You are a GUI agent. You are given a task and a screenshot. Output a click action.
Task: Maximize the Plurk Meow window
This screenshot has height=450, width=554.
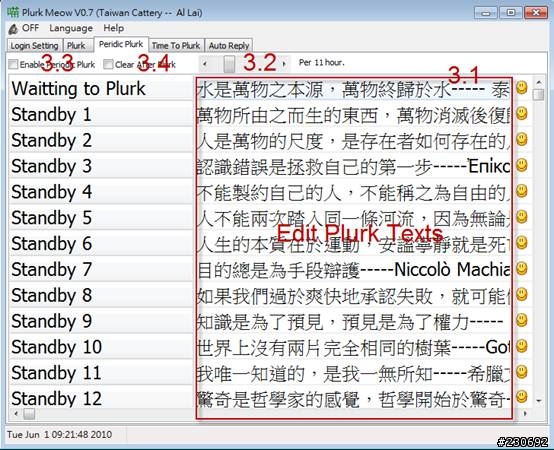coord(511,13)
